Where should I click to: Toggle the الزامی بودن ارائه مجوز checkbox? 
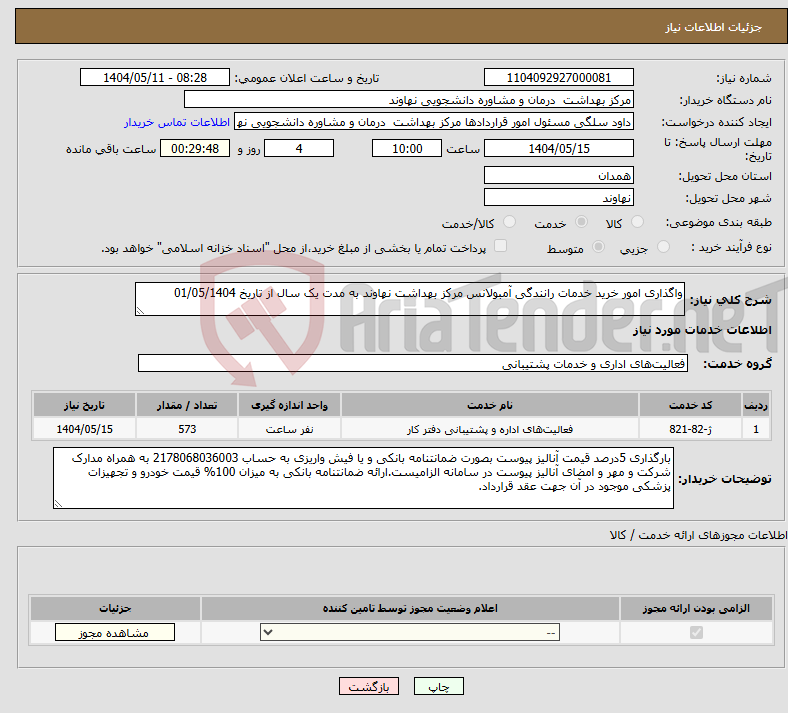tap(696, 632)
